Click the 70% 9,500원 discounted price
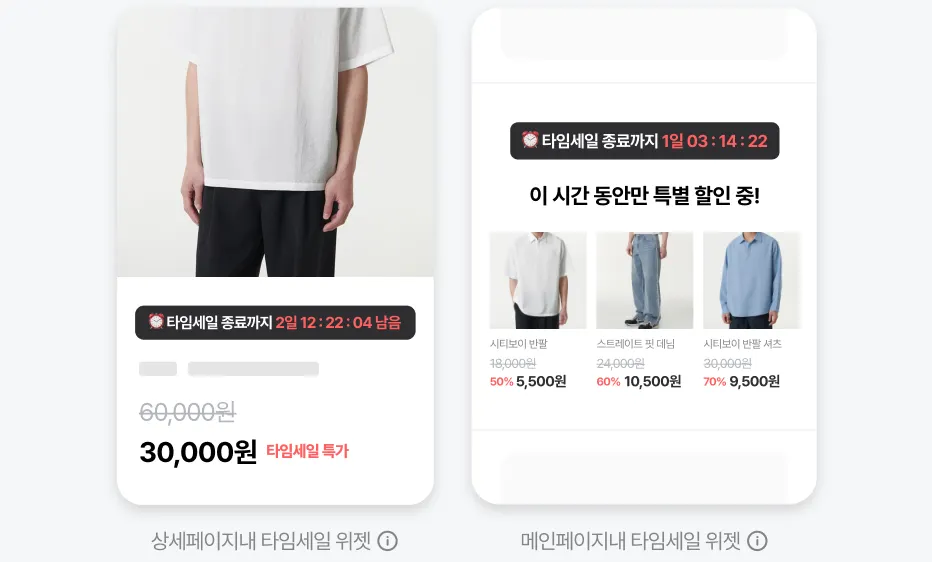This screenshot has height=562, width=932. [741, 381]
